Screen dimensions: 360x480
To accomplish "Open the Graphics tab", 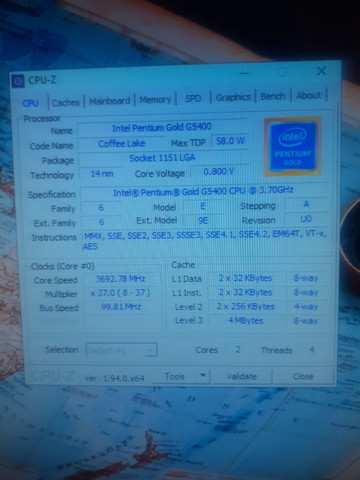I will click(233, 97).
